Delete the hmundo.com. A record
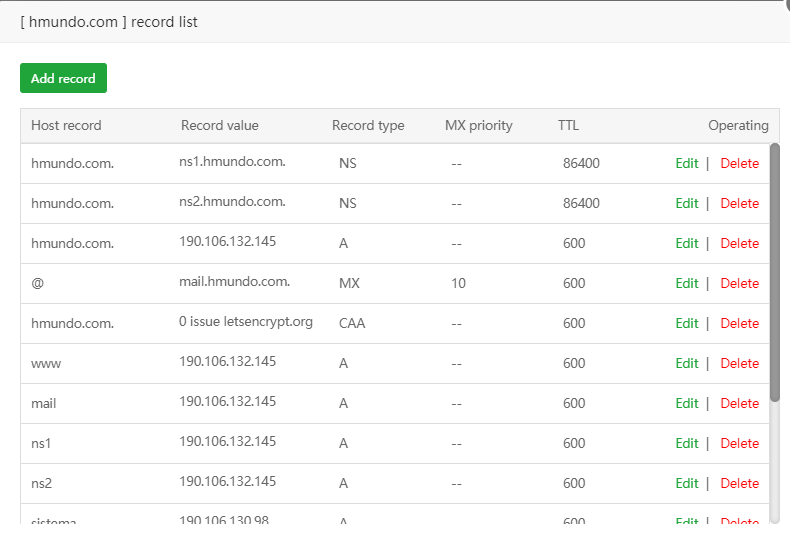Viewport: 790px width, 539px height. click(740, 243)
